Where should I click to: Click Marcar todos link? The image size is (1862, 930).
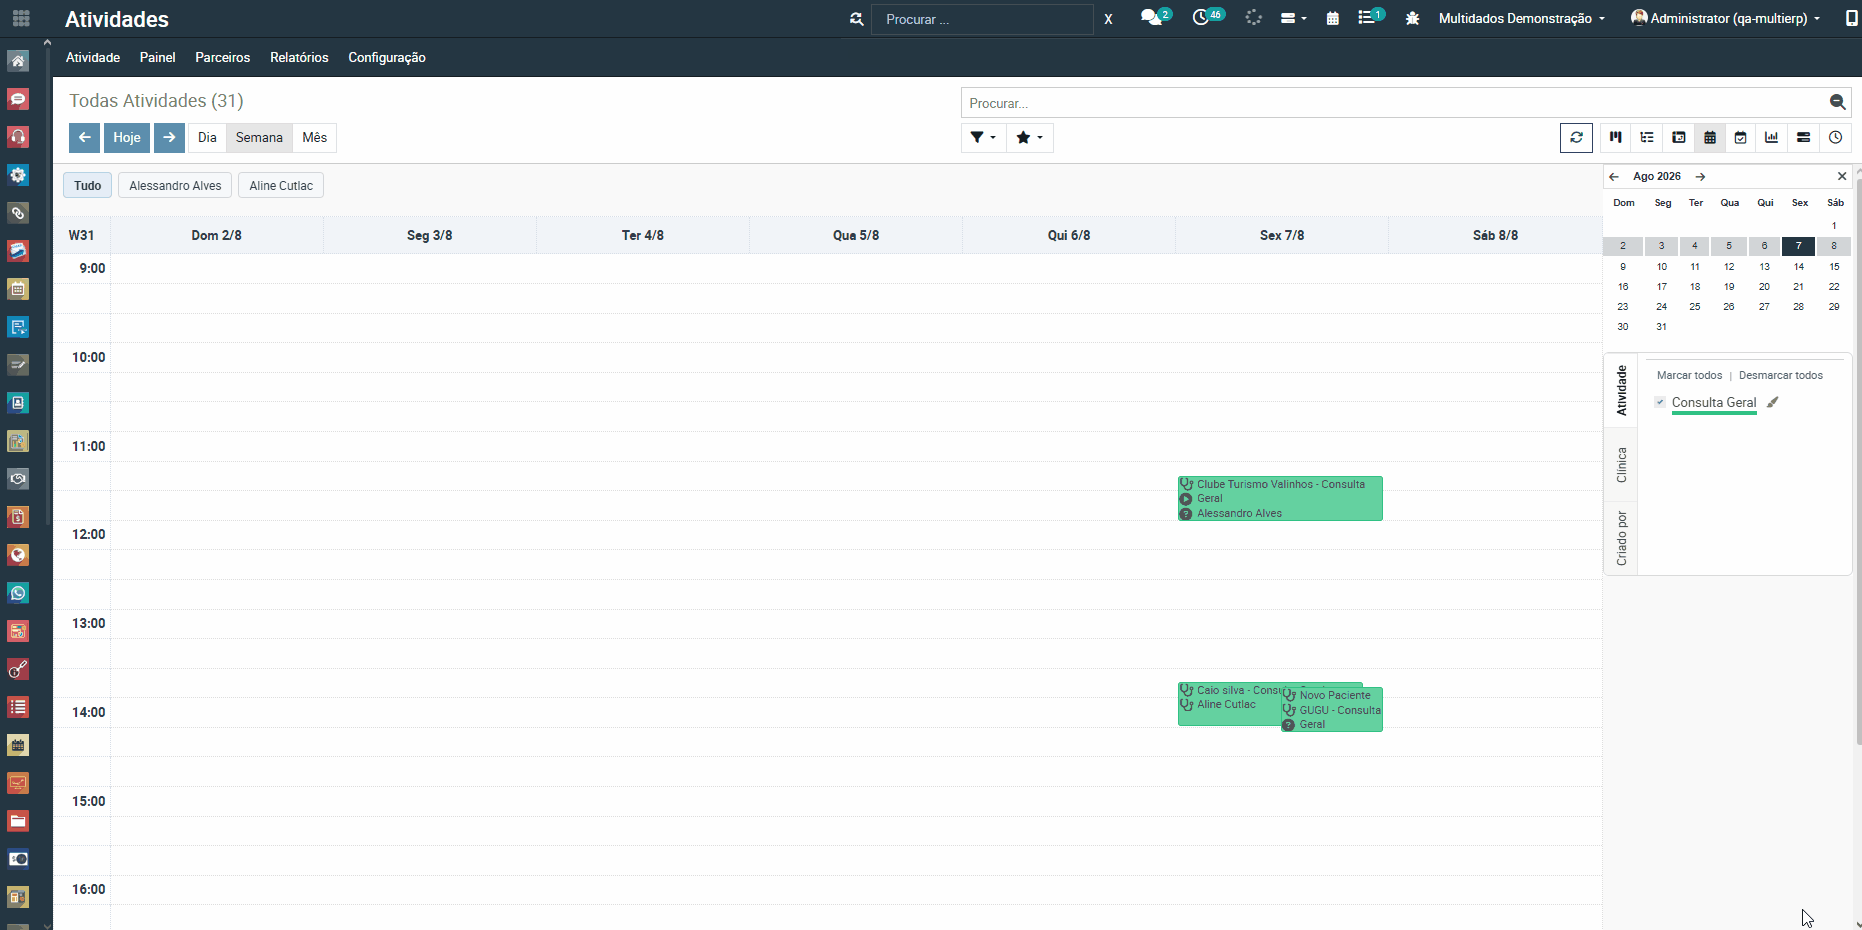(x=1689, y=376)
